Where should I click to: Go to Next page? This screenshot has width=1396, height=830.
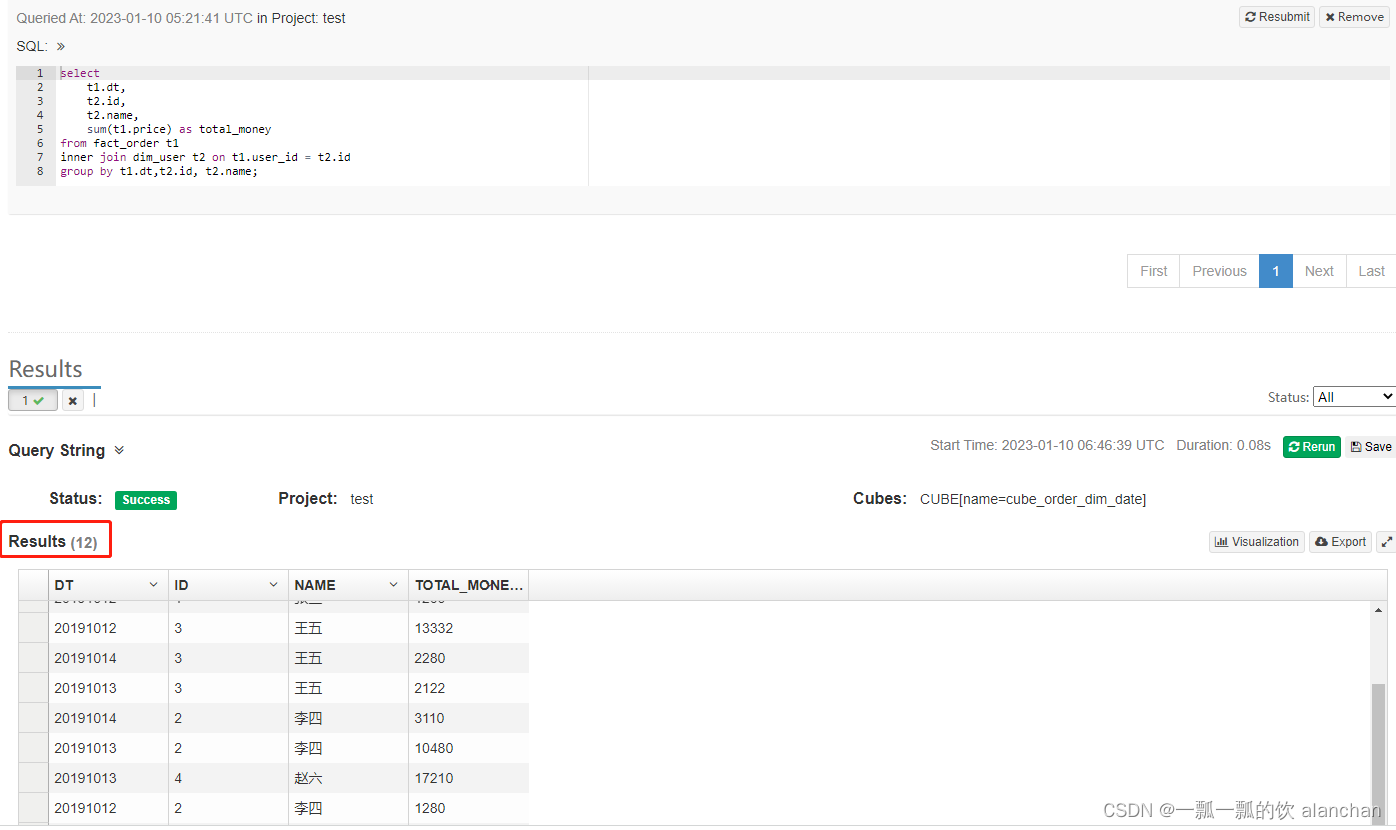tap(1319, 271)
